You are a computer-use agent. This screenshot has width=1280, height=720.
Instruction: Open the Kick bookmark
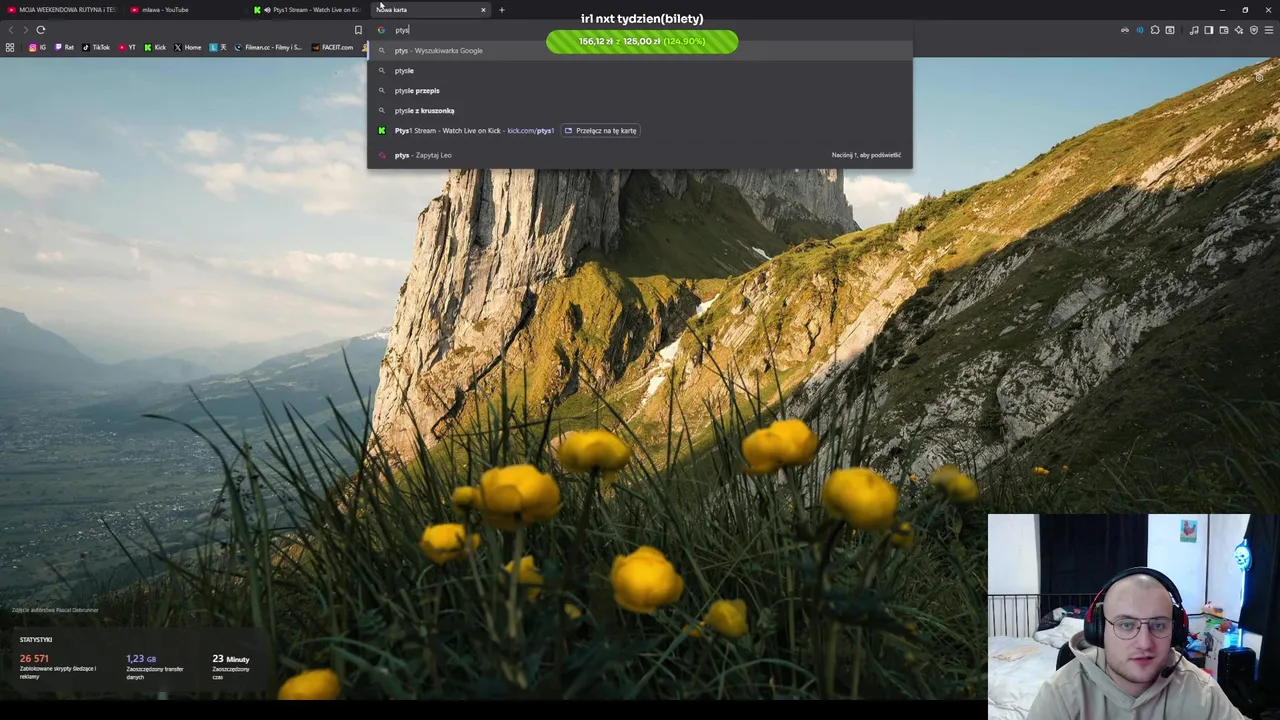[x=155, y=47]
